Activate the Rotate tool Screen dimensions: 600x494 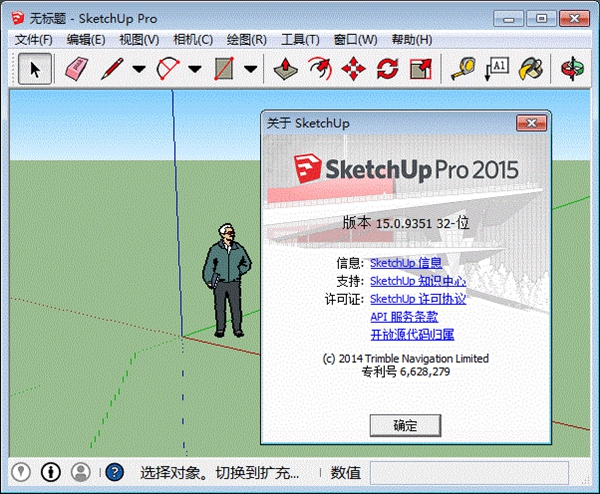[x=387, y=68]
